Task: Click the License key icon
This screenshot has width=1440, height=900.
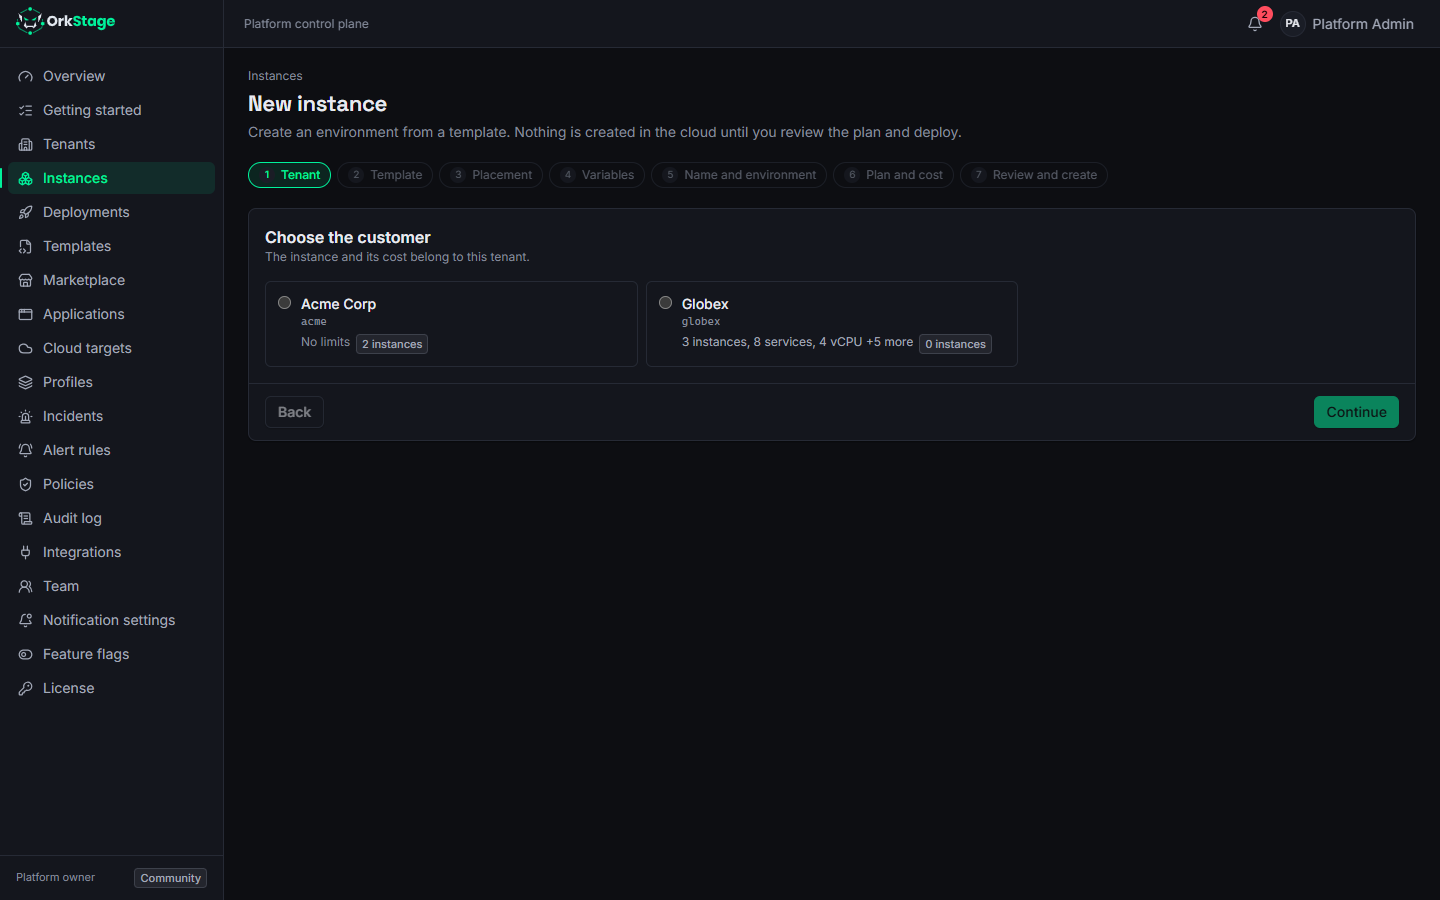Action: pos(25,688)
